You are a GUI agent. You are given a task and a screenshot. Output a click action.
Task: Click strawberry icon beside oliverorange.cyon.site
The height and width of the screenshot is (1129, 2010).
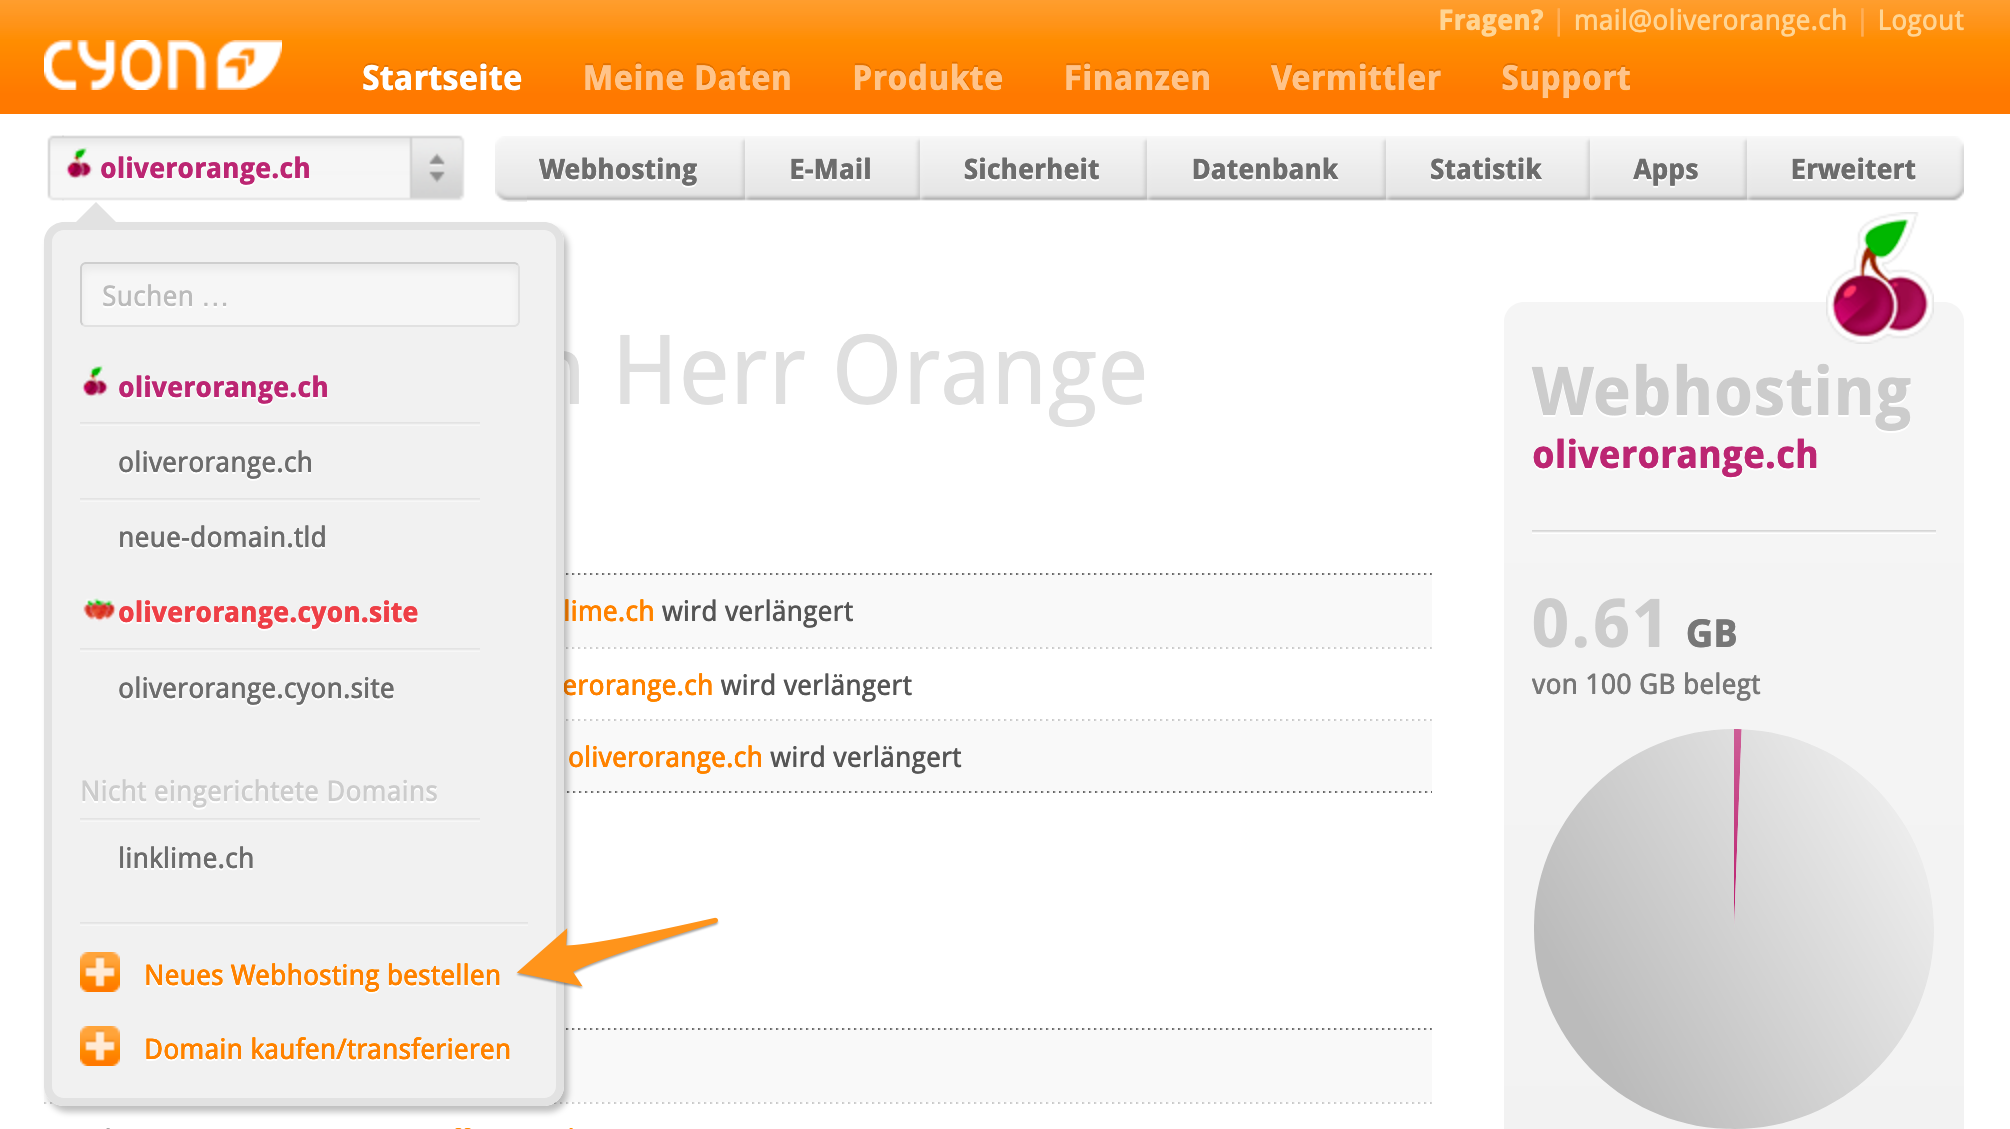click(x=98, y=610)
